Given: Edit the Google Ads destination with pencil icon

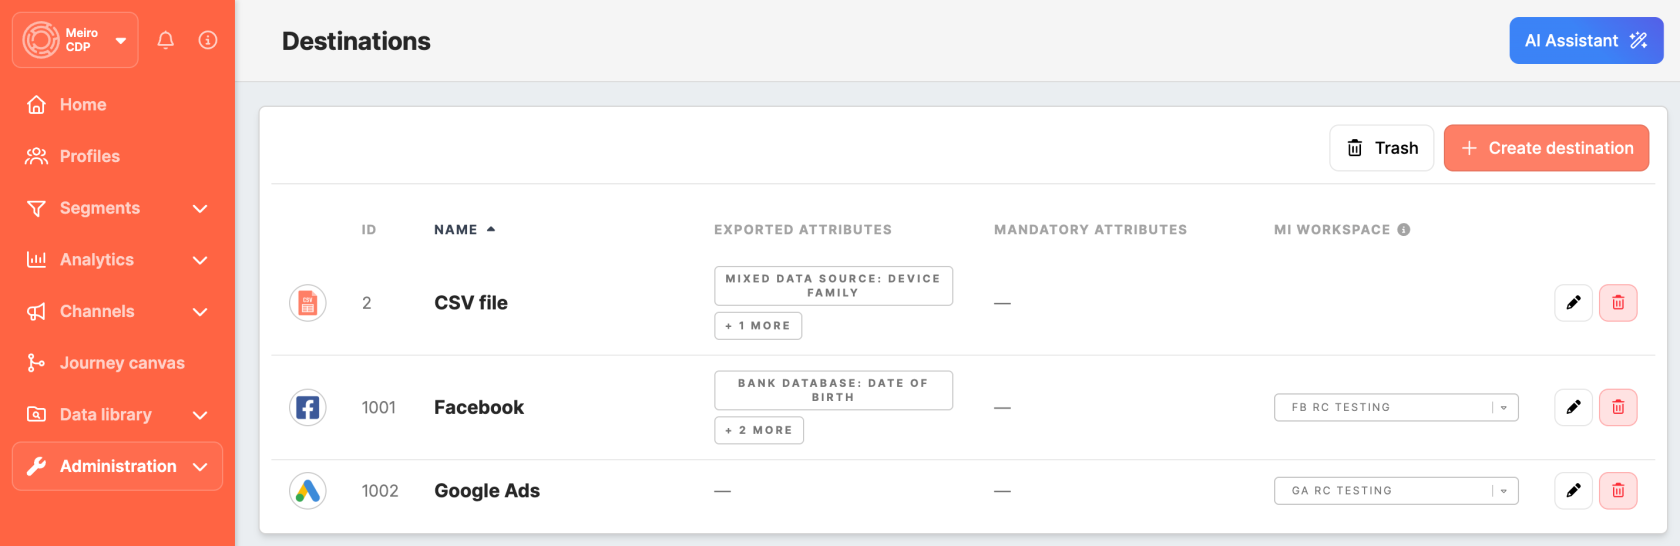Looking at the screenshot, I should point(1573,491).
